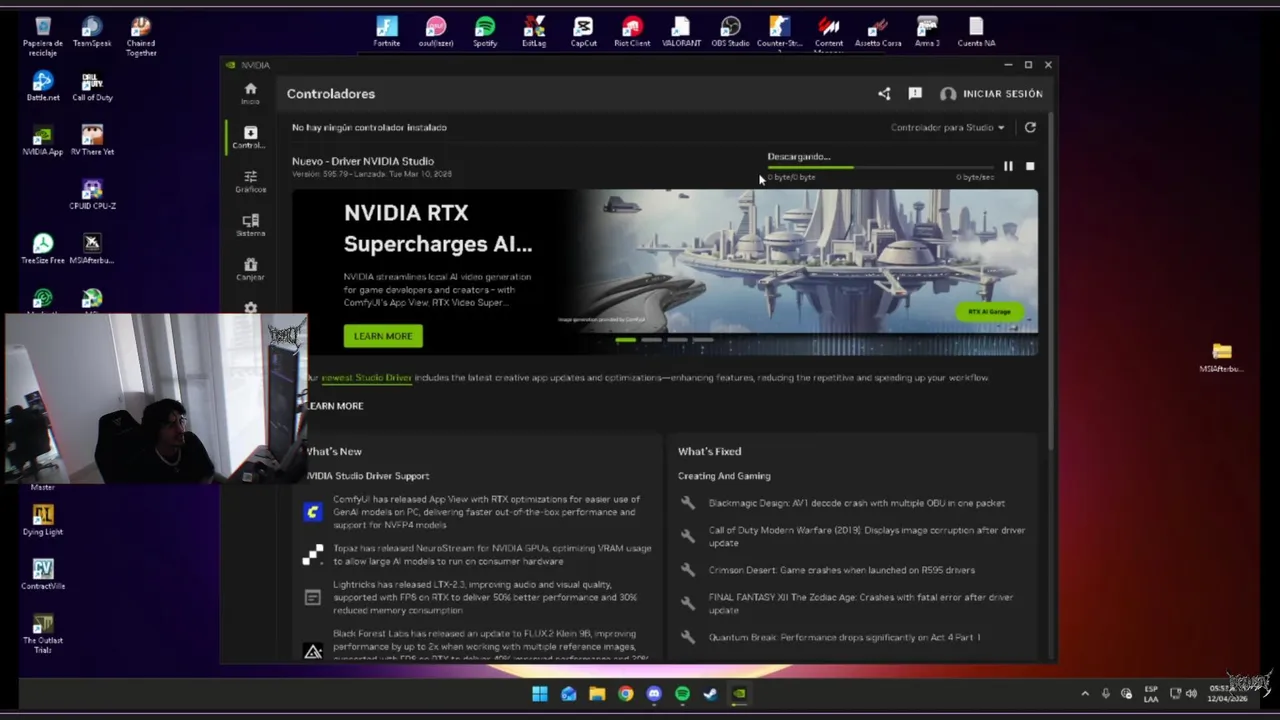1280x720 pixels.
Task: Click the refresh drivers icon
Action: [1030, 127]
